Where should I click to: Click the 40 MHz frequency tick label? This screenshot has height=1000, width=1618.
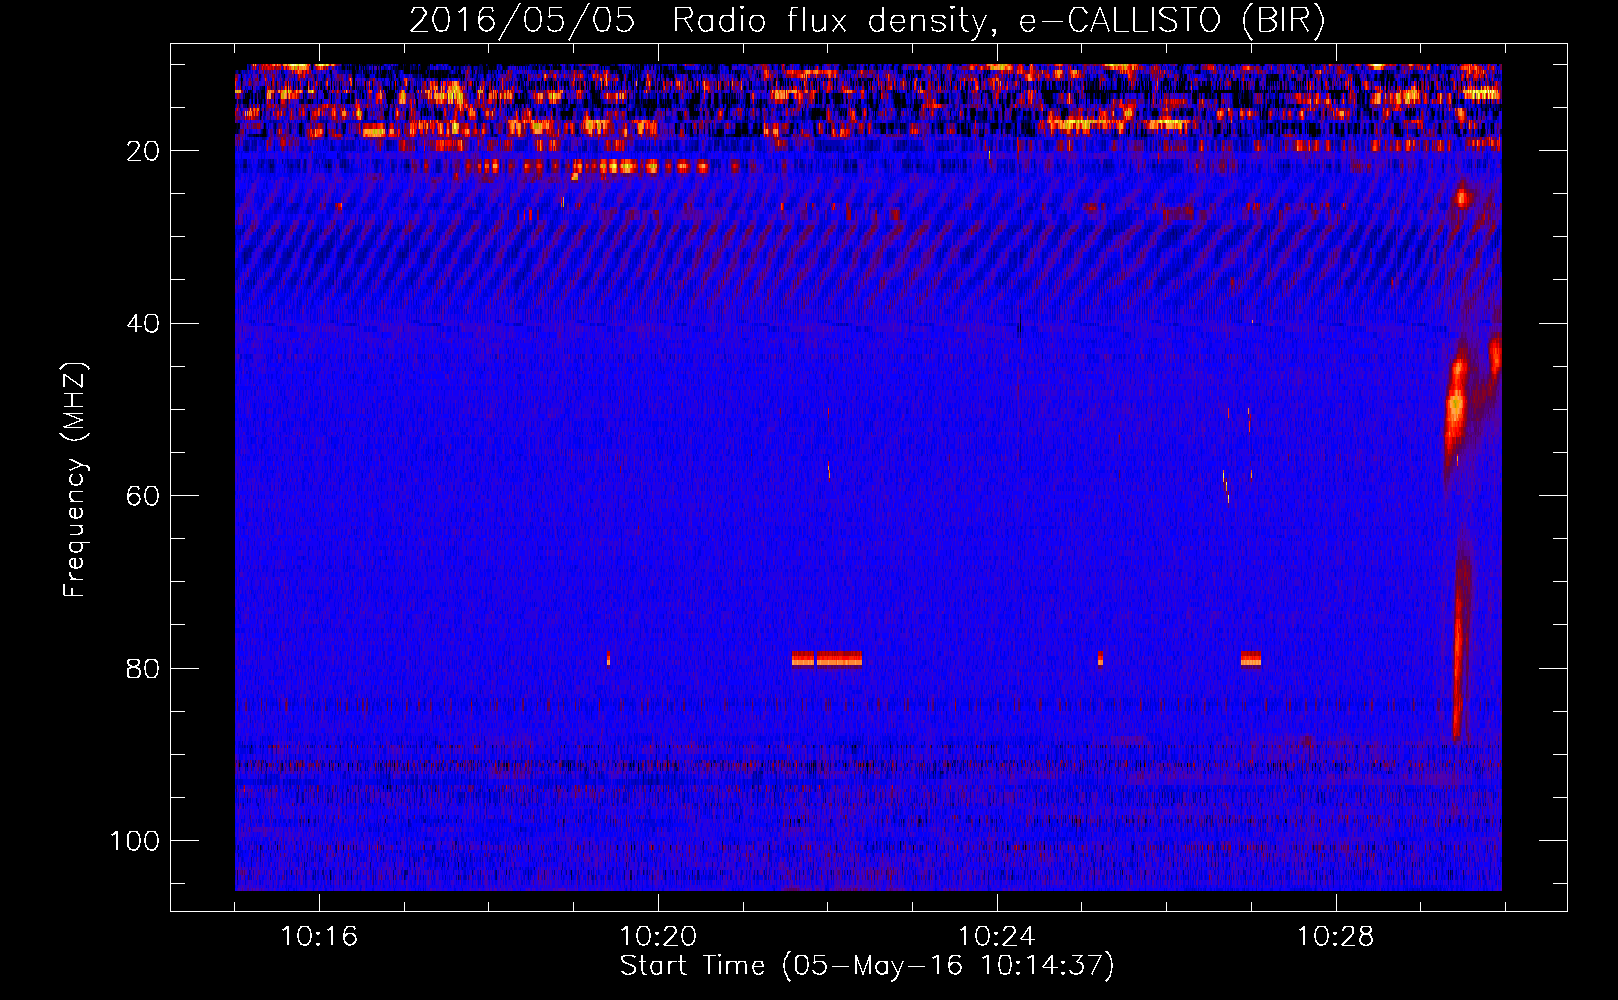coord(143,324)
